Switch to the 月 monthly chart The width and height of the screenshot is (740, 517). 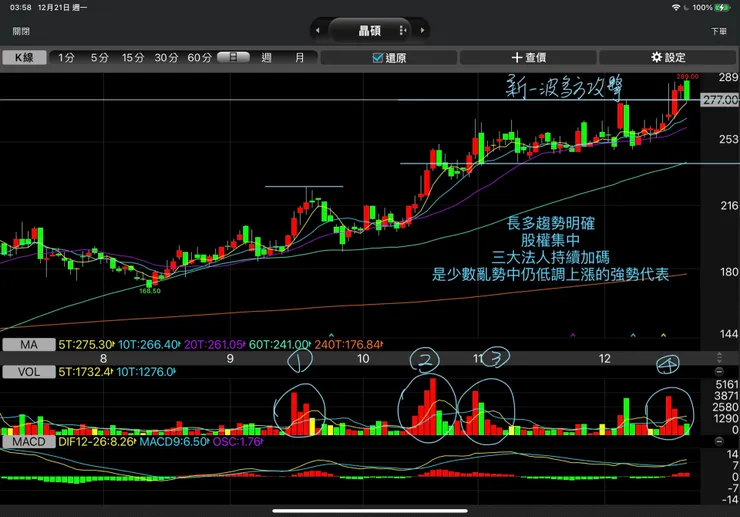[x=300, y=58]
